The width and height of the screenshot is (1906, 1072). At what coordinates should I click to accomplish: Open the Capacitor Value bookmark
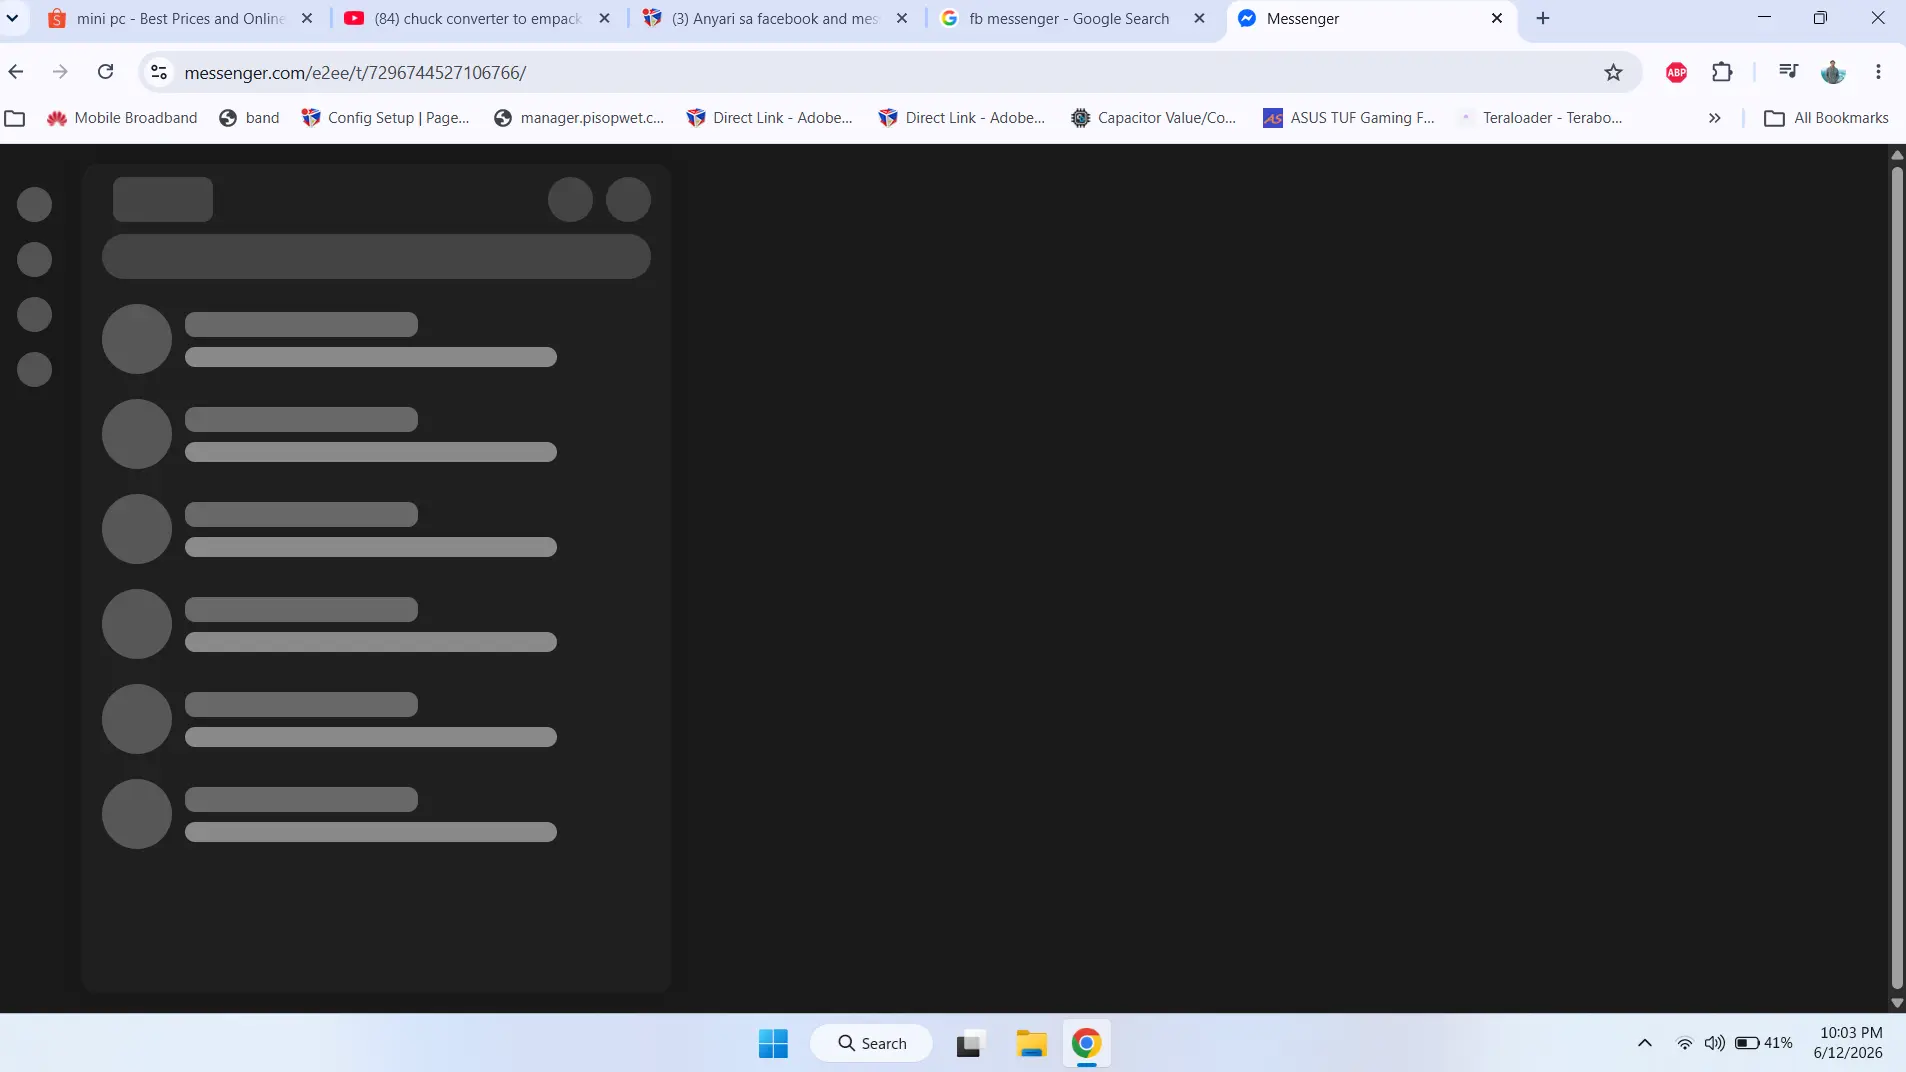coord(1153,118)
